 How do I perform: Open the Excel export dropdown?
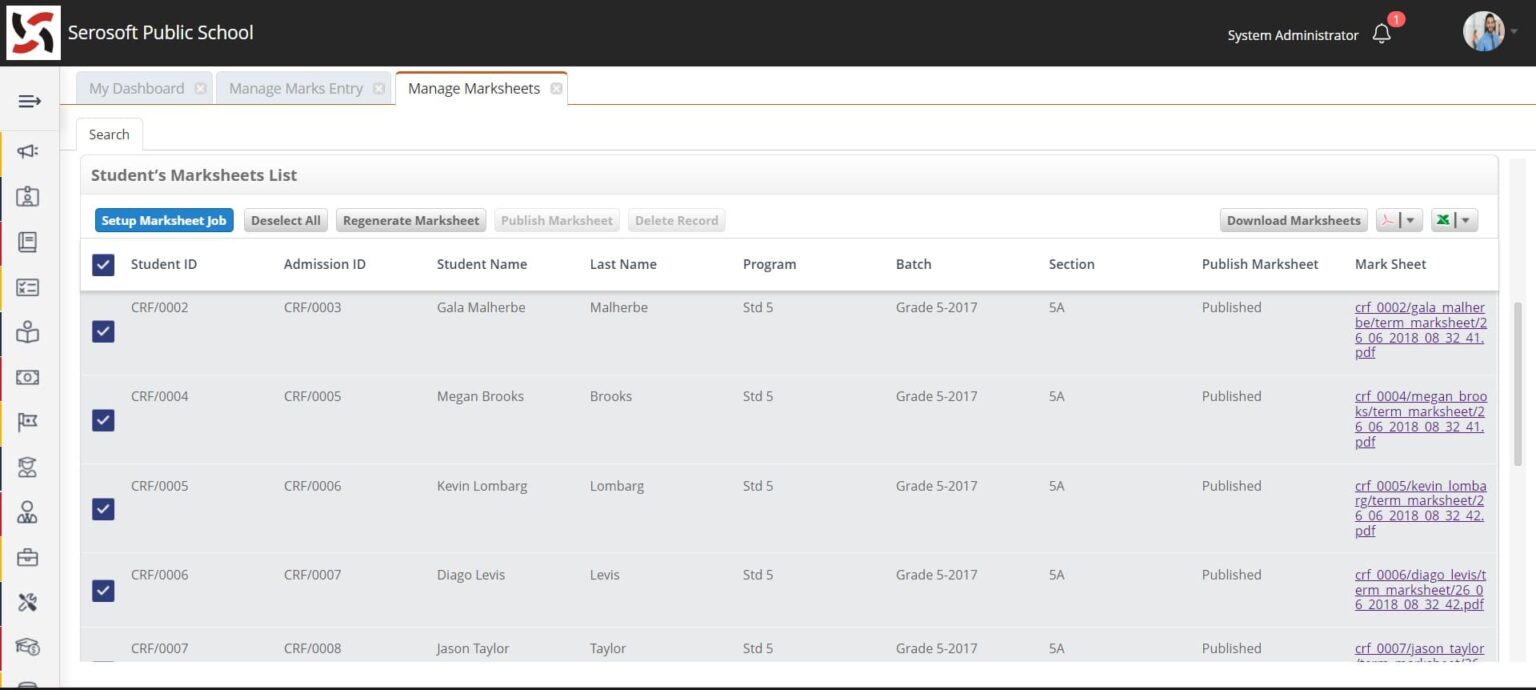pos(1454,221)
